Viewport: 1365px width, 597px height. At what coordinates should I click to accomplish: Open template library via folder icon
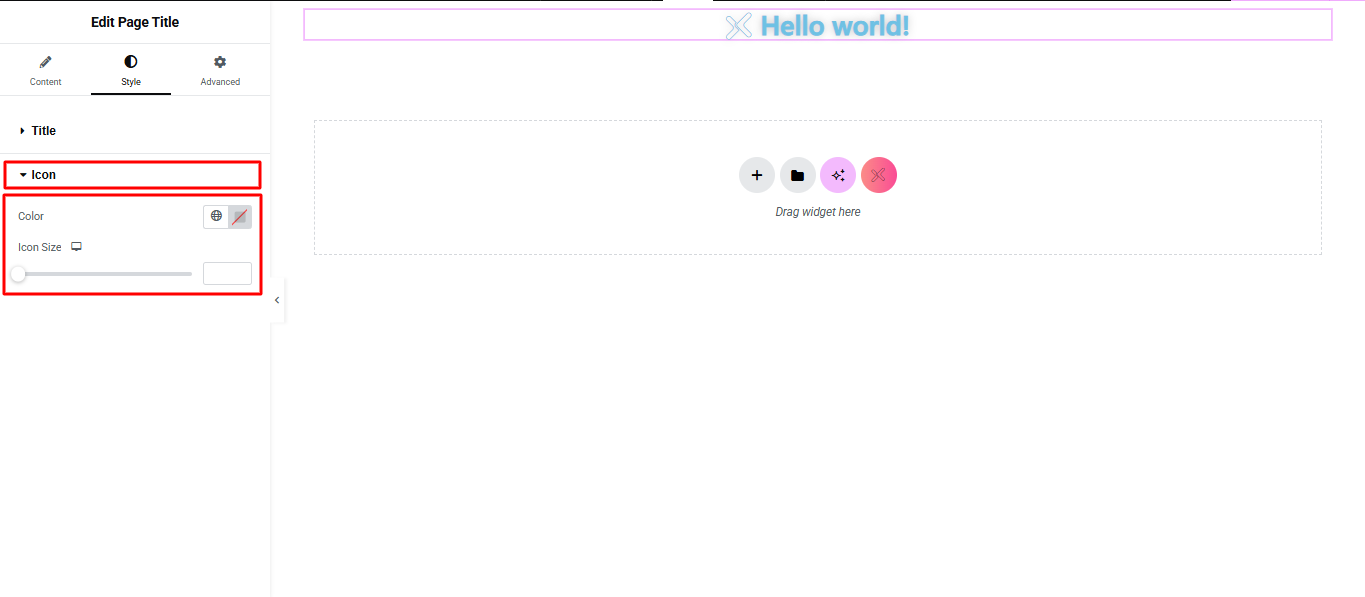(797, 175)
